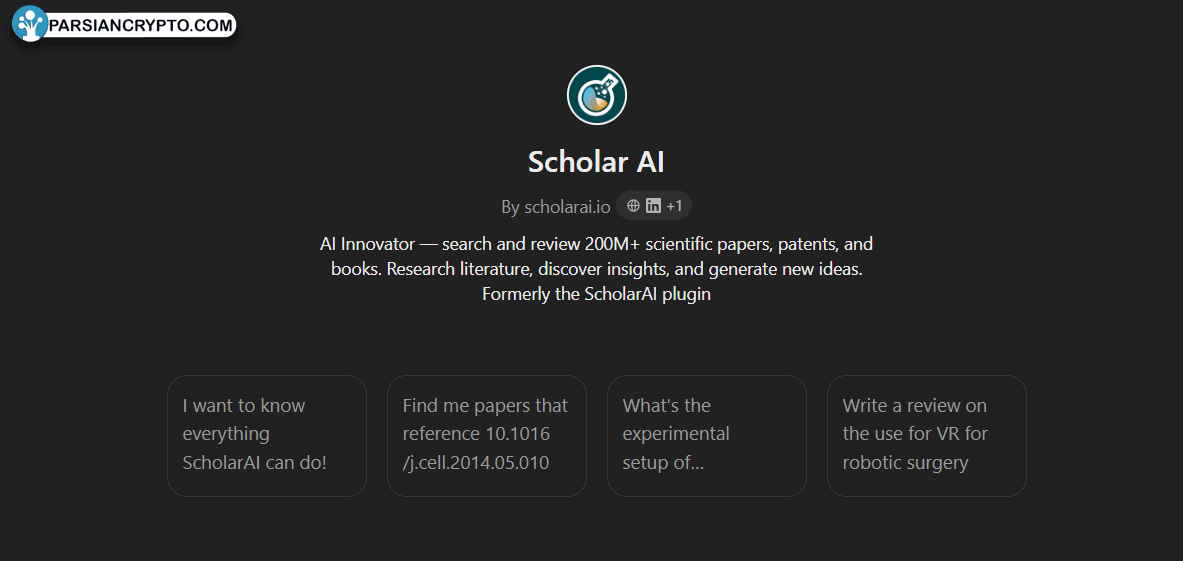
Task: Open the 'By scholarai.io' author link
Action: [555, 207]
